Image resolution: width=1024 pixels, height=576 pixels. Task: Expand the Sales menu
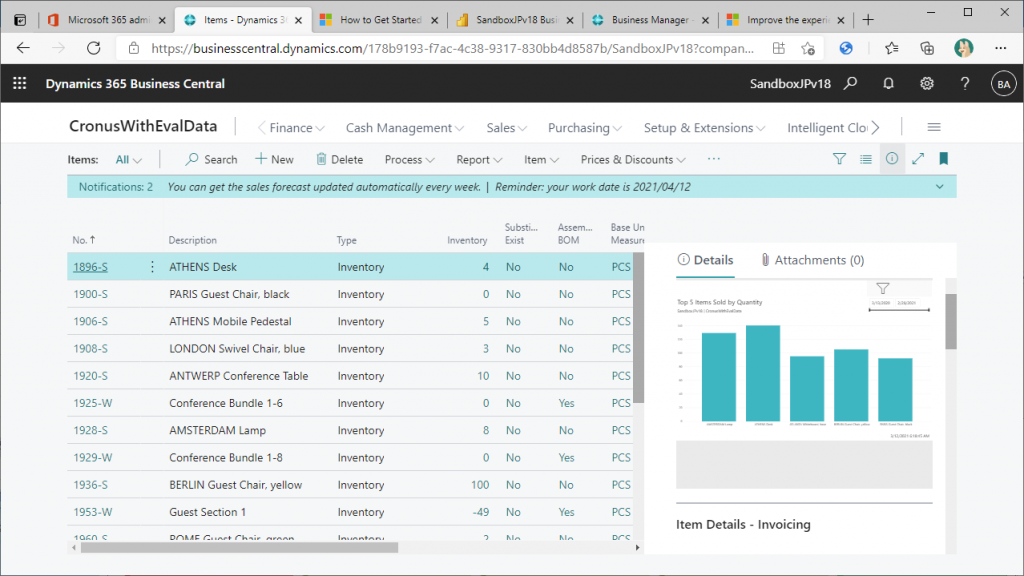coord(506,128)
